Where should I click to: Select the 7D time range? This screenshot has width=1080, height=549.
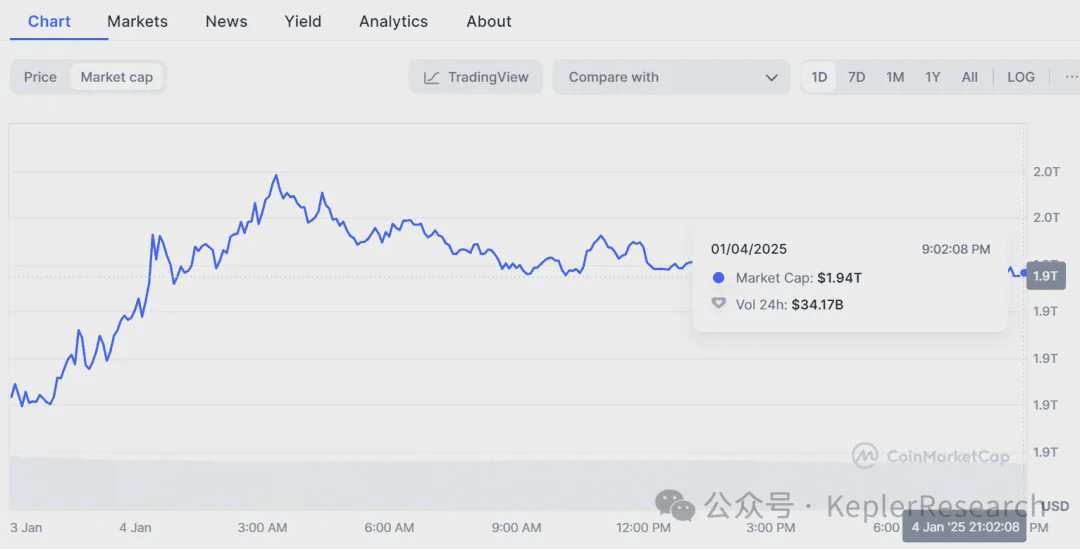pyautogui.click(x=857, y=77)
